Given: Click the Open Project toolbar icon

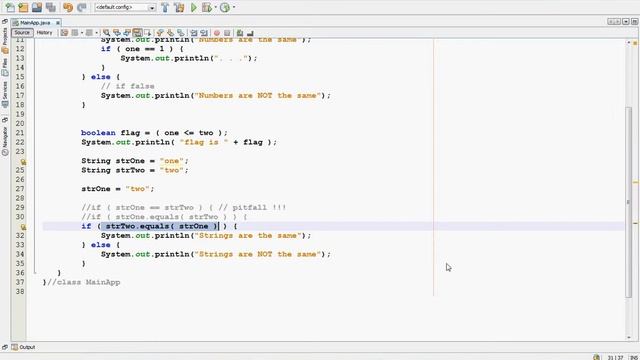Looking at the screenshot, I should pyautogui.click(x=37, y=7).
